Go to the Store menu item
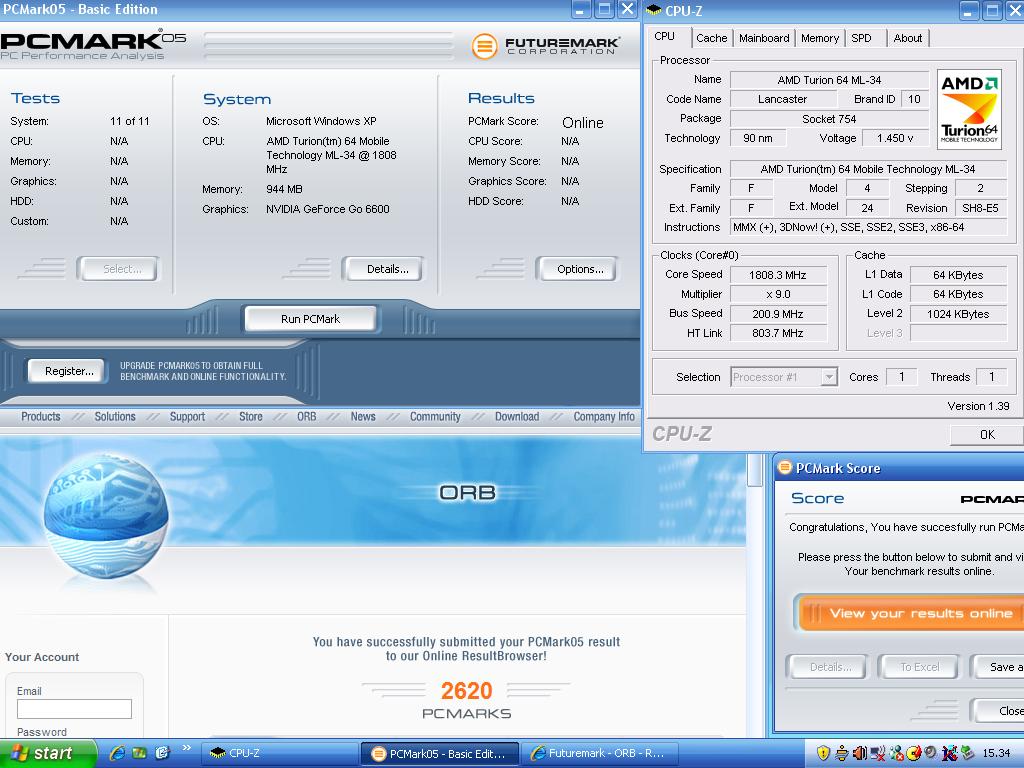The width and height of the screenshot is (1024, 768). (251, 417)
